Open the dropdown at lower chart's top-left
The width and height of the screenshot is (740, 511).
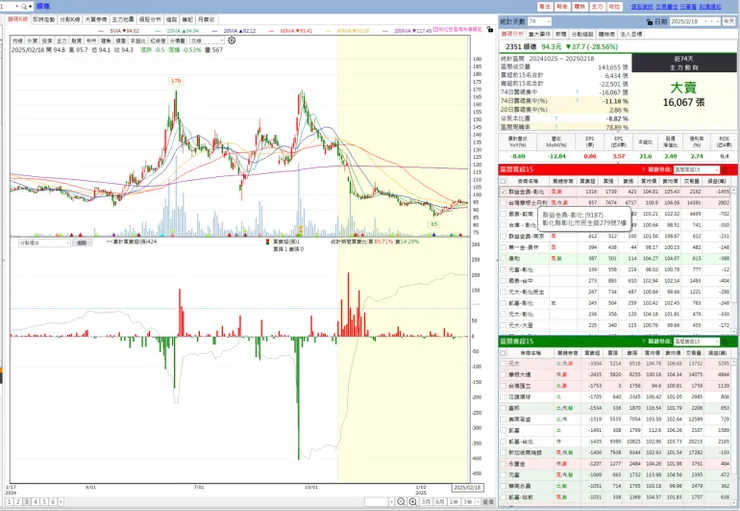44,243
